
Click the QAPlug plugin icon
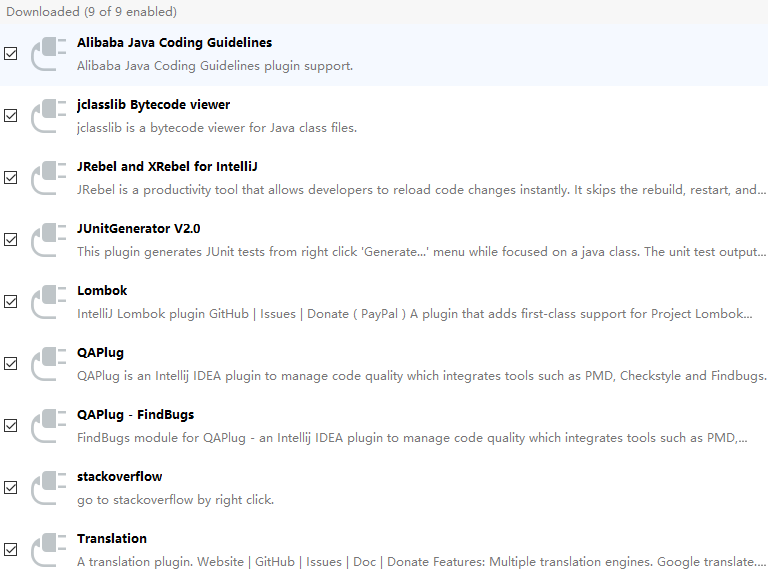pos(48,364)
